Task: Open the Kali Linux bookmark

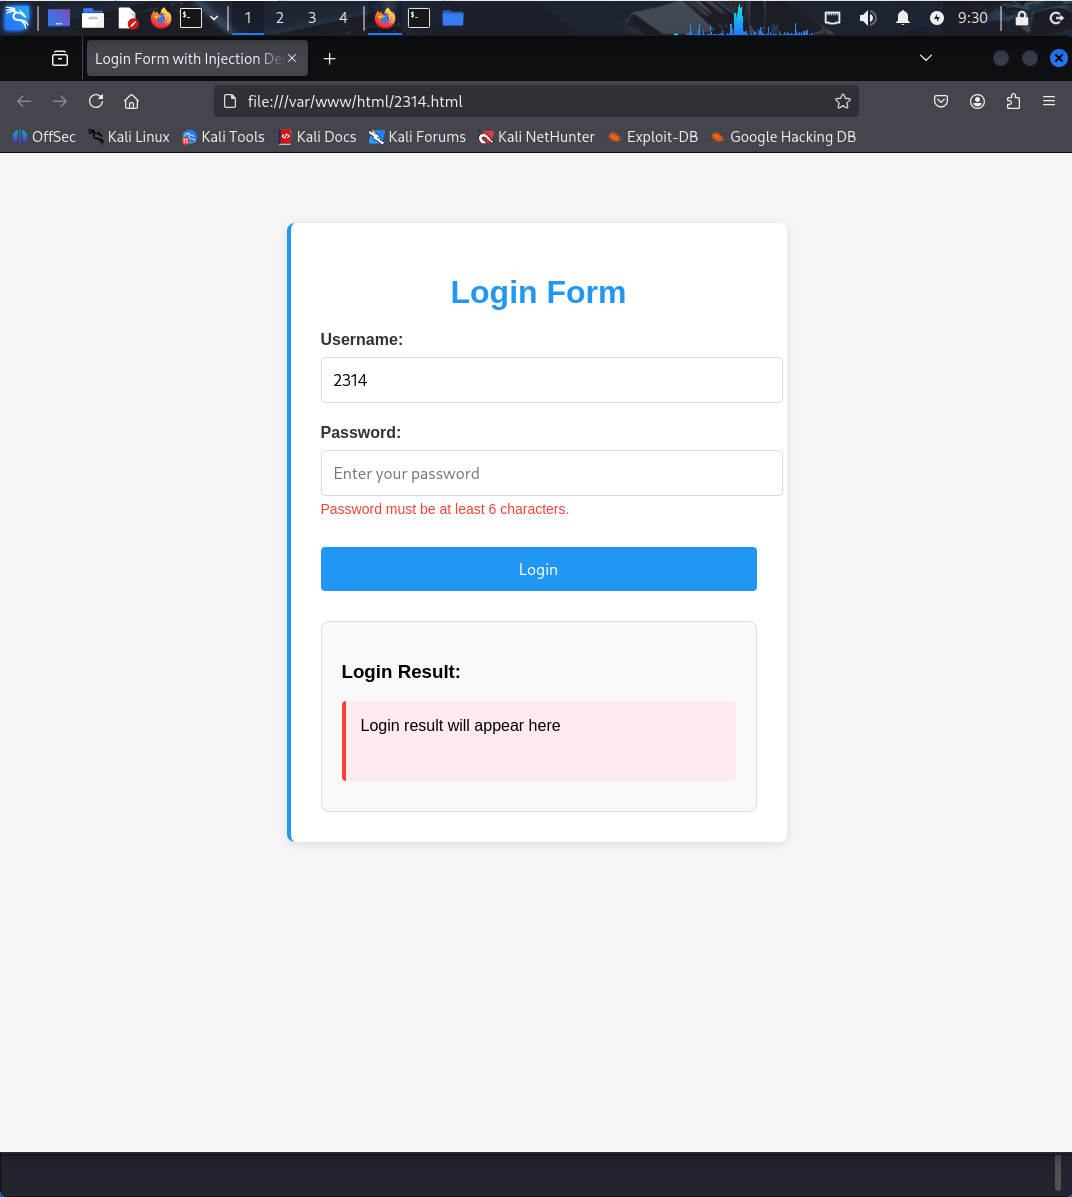Action: coord(129,137)
